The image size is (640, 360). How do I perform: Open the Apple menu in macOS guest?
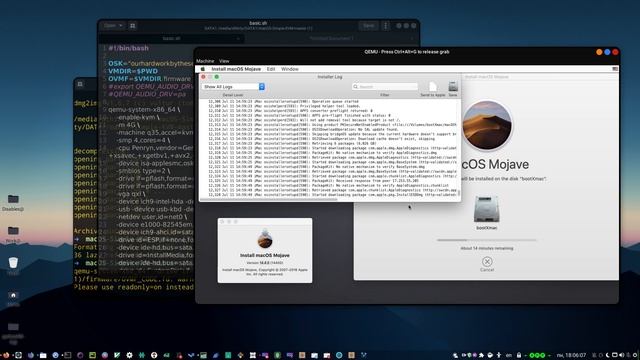203,69
